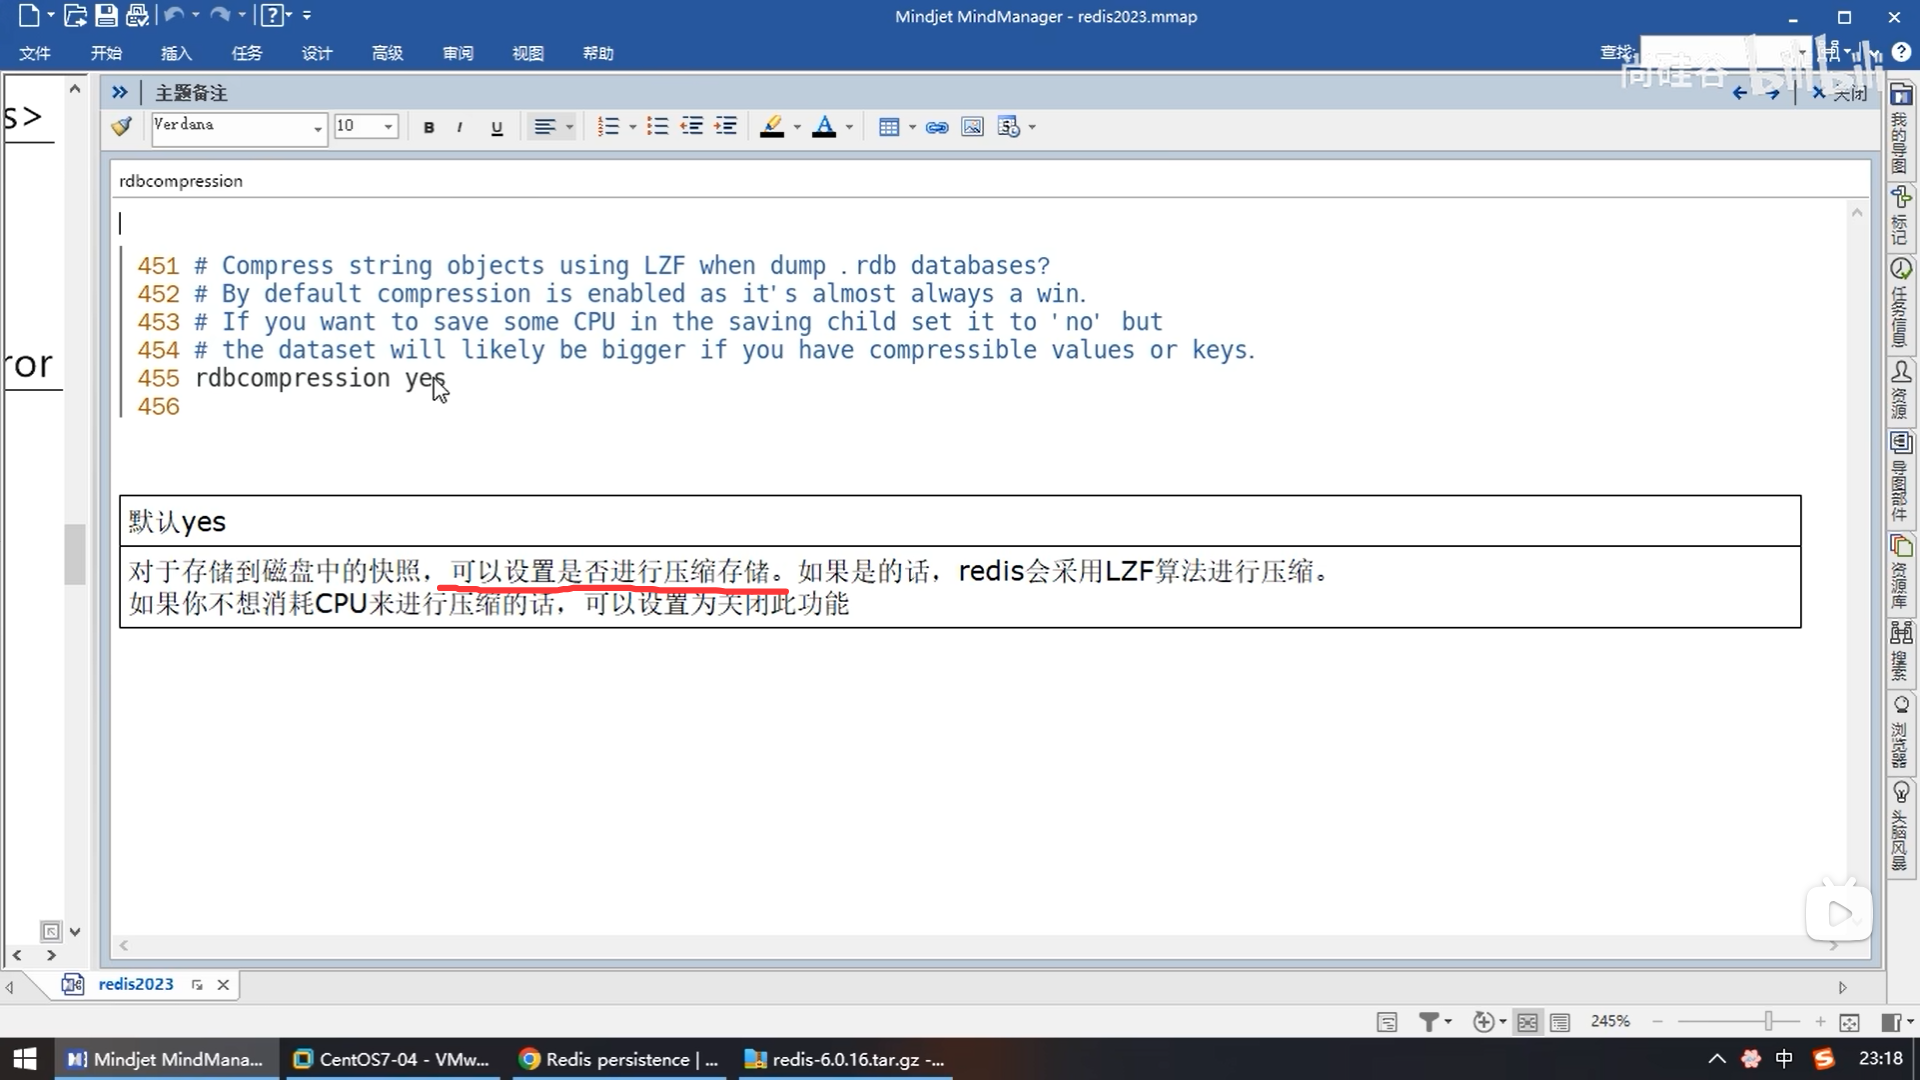The width and height of the screenshot is (1920, 1080).
Task: Open the 视图 menu
Action: click(527, 53)
